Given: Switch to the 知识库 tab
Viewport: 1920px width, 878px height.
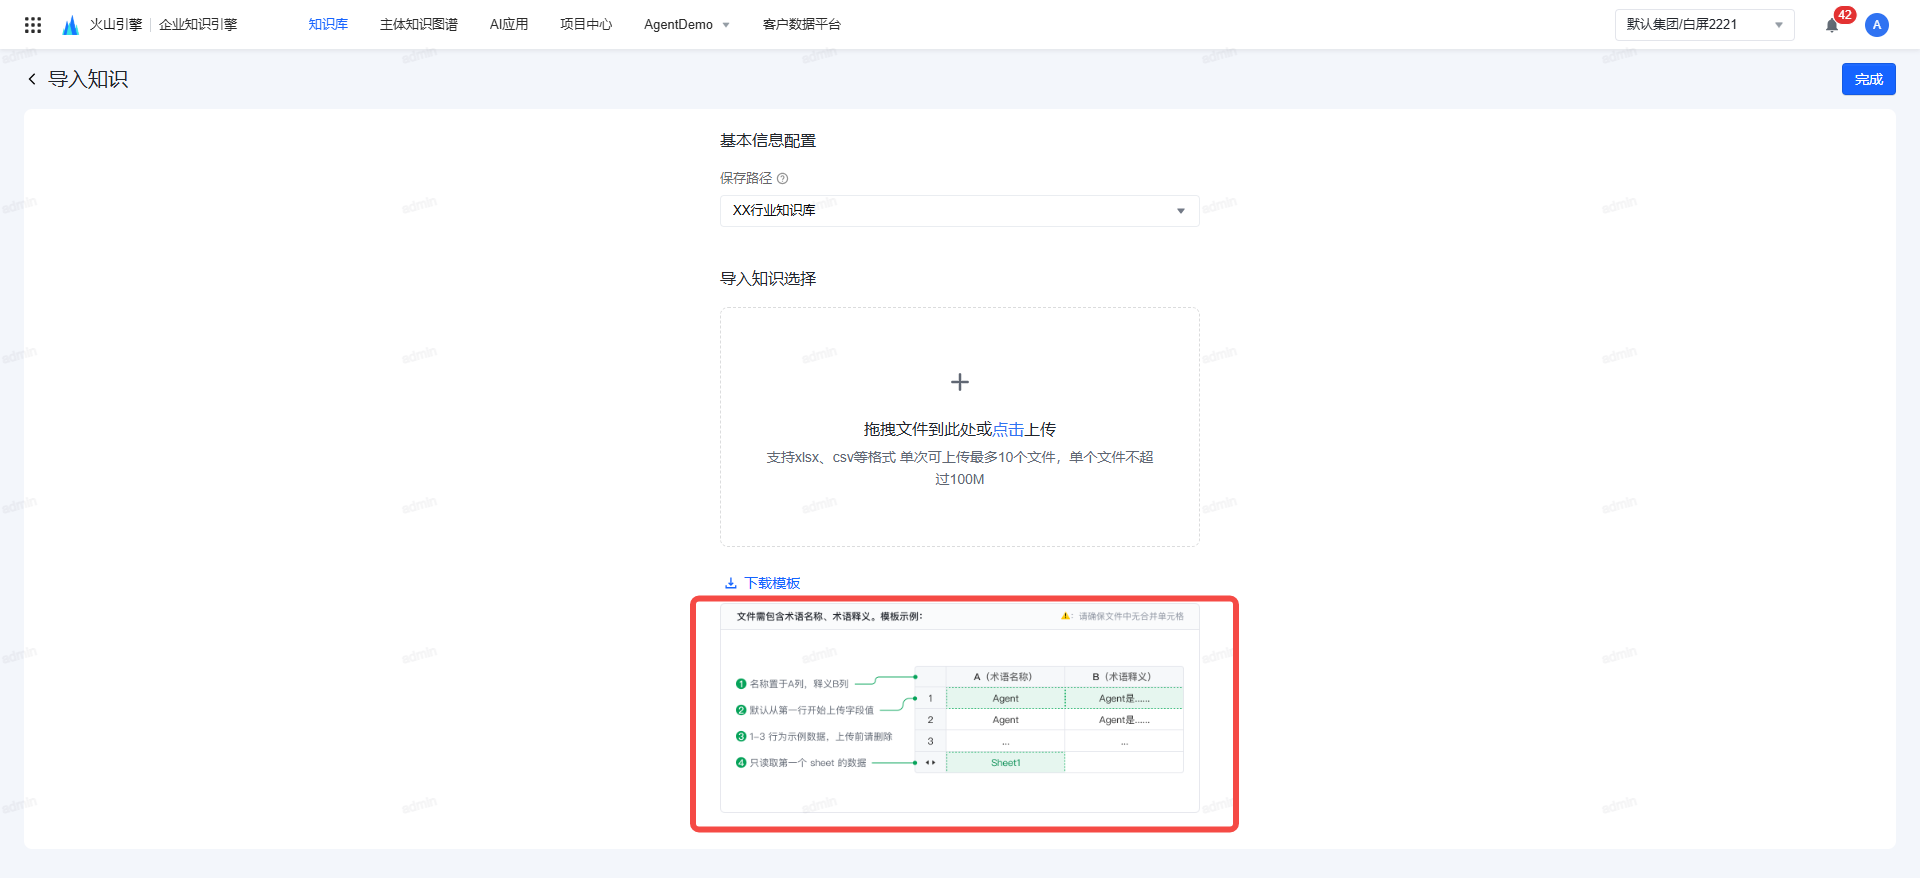Looking at the screenshot, I should coord(328,25).
